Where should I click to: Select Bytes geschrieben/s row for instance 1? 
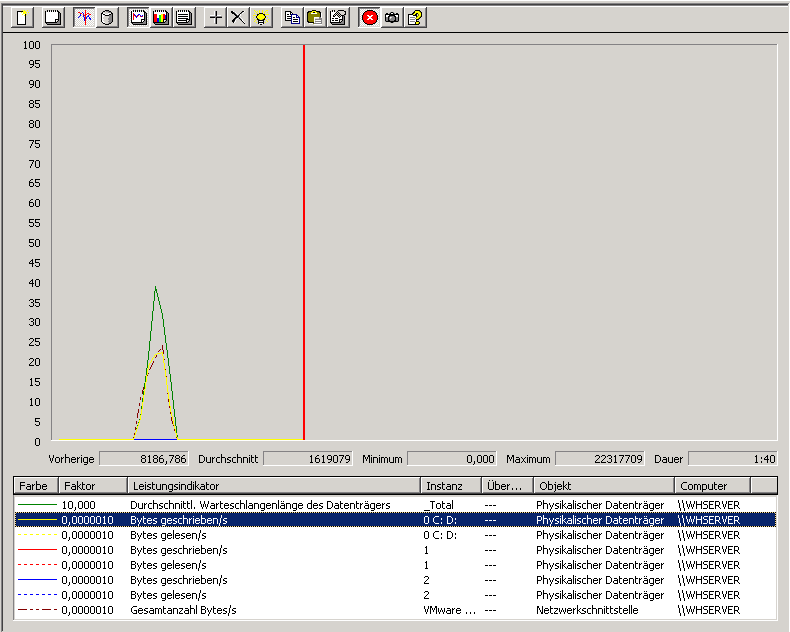pos(396,550)
